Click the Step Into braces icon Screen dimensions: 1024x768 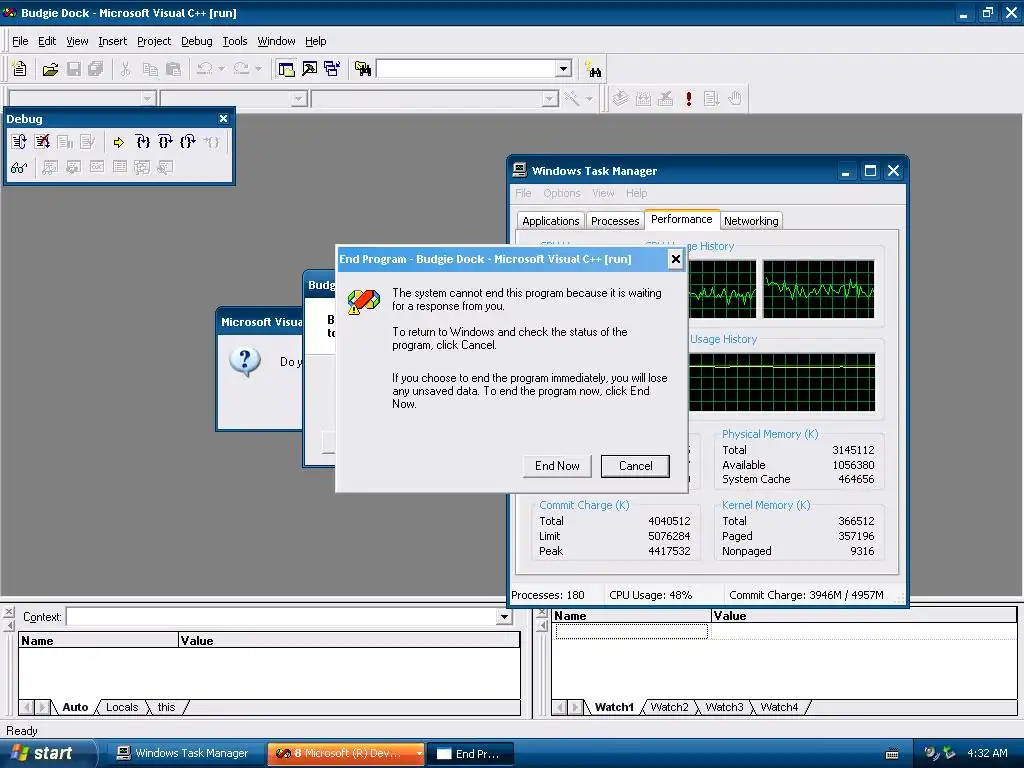(142, 142)
